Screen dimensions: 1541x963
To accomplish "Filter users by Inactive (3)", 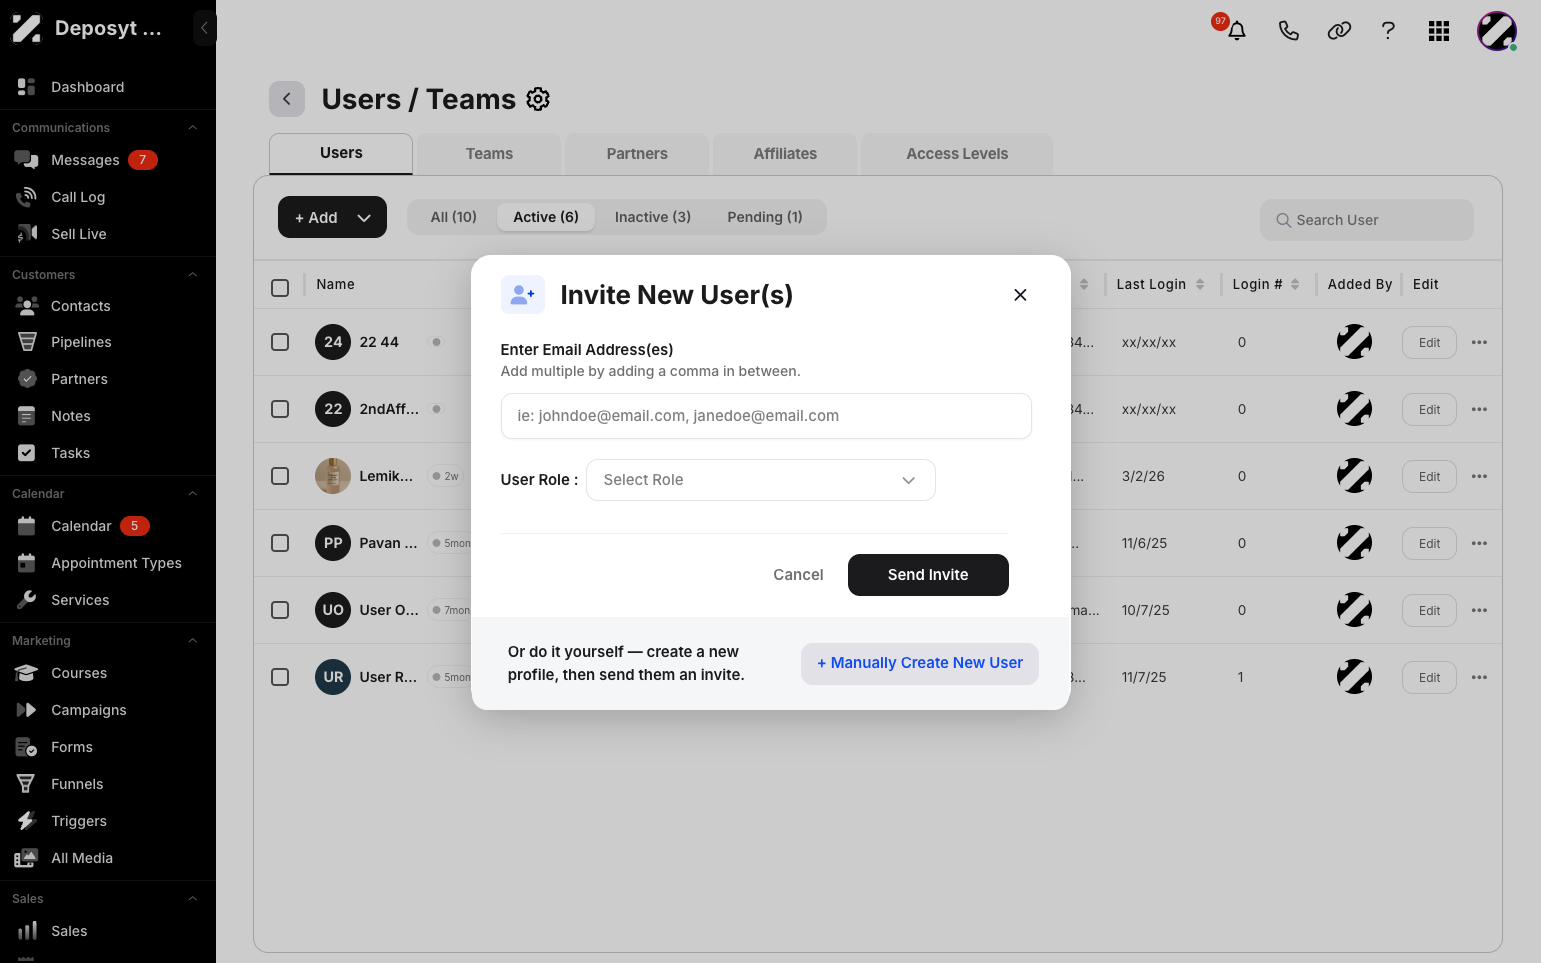I will (x=653, y=217).
